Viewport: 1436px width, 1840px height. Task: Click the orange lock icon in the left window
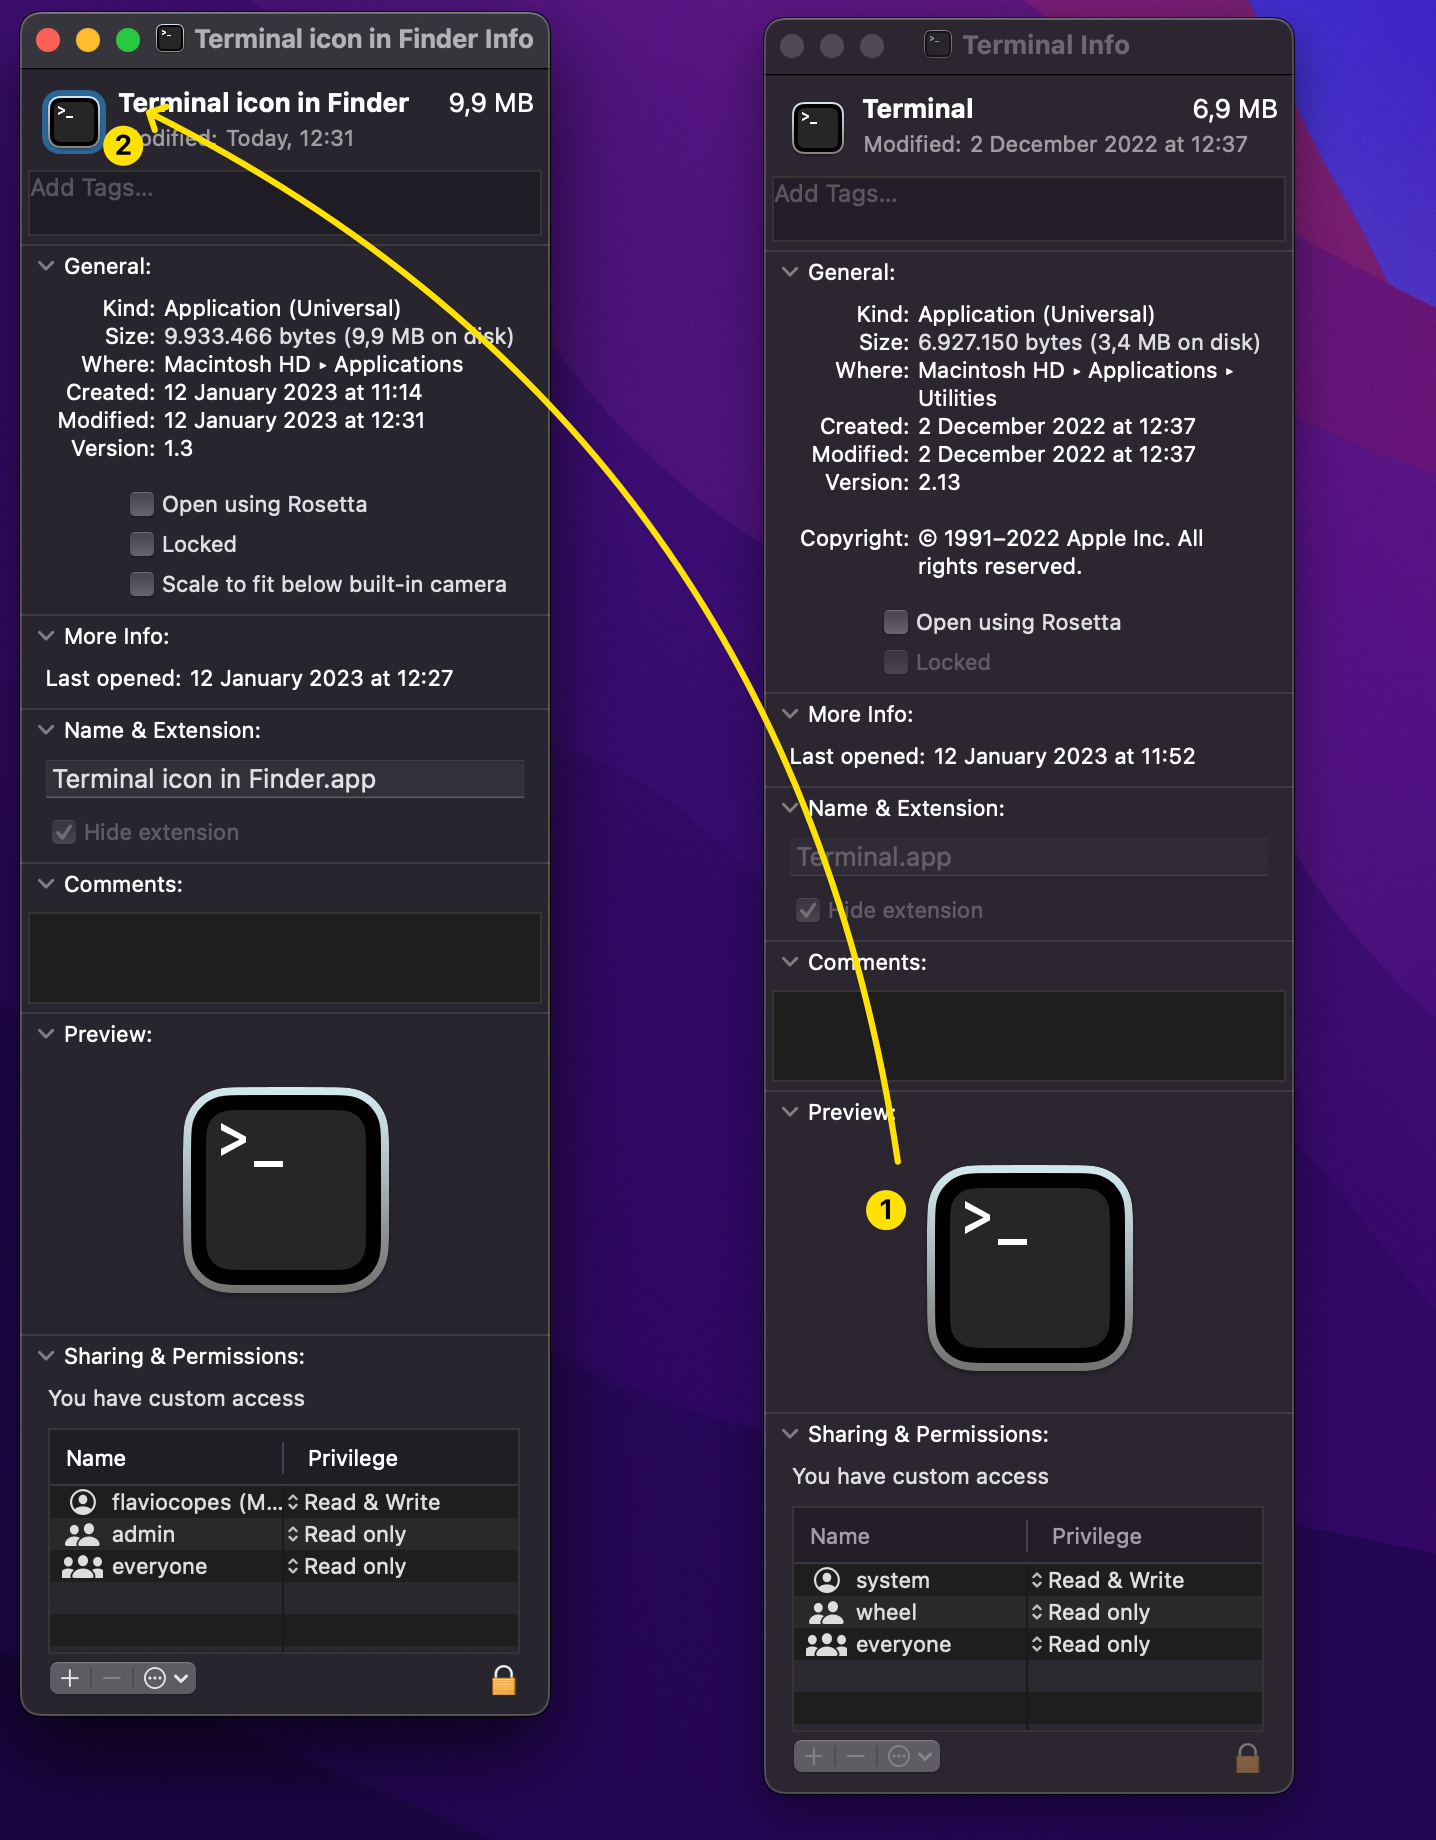pyautogui.click(x=504, y=1680)
